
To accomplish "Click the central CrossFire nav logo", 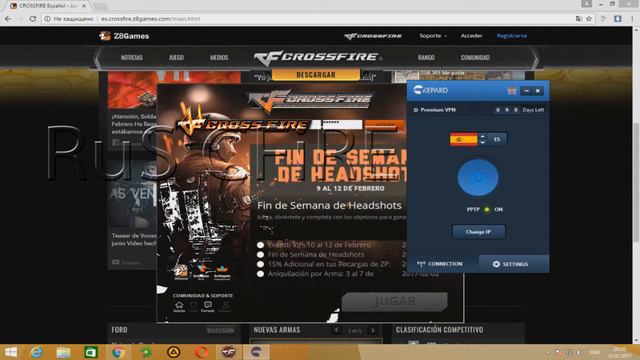I will pyautogui.click(x=317, y=58).
